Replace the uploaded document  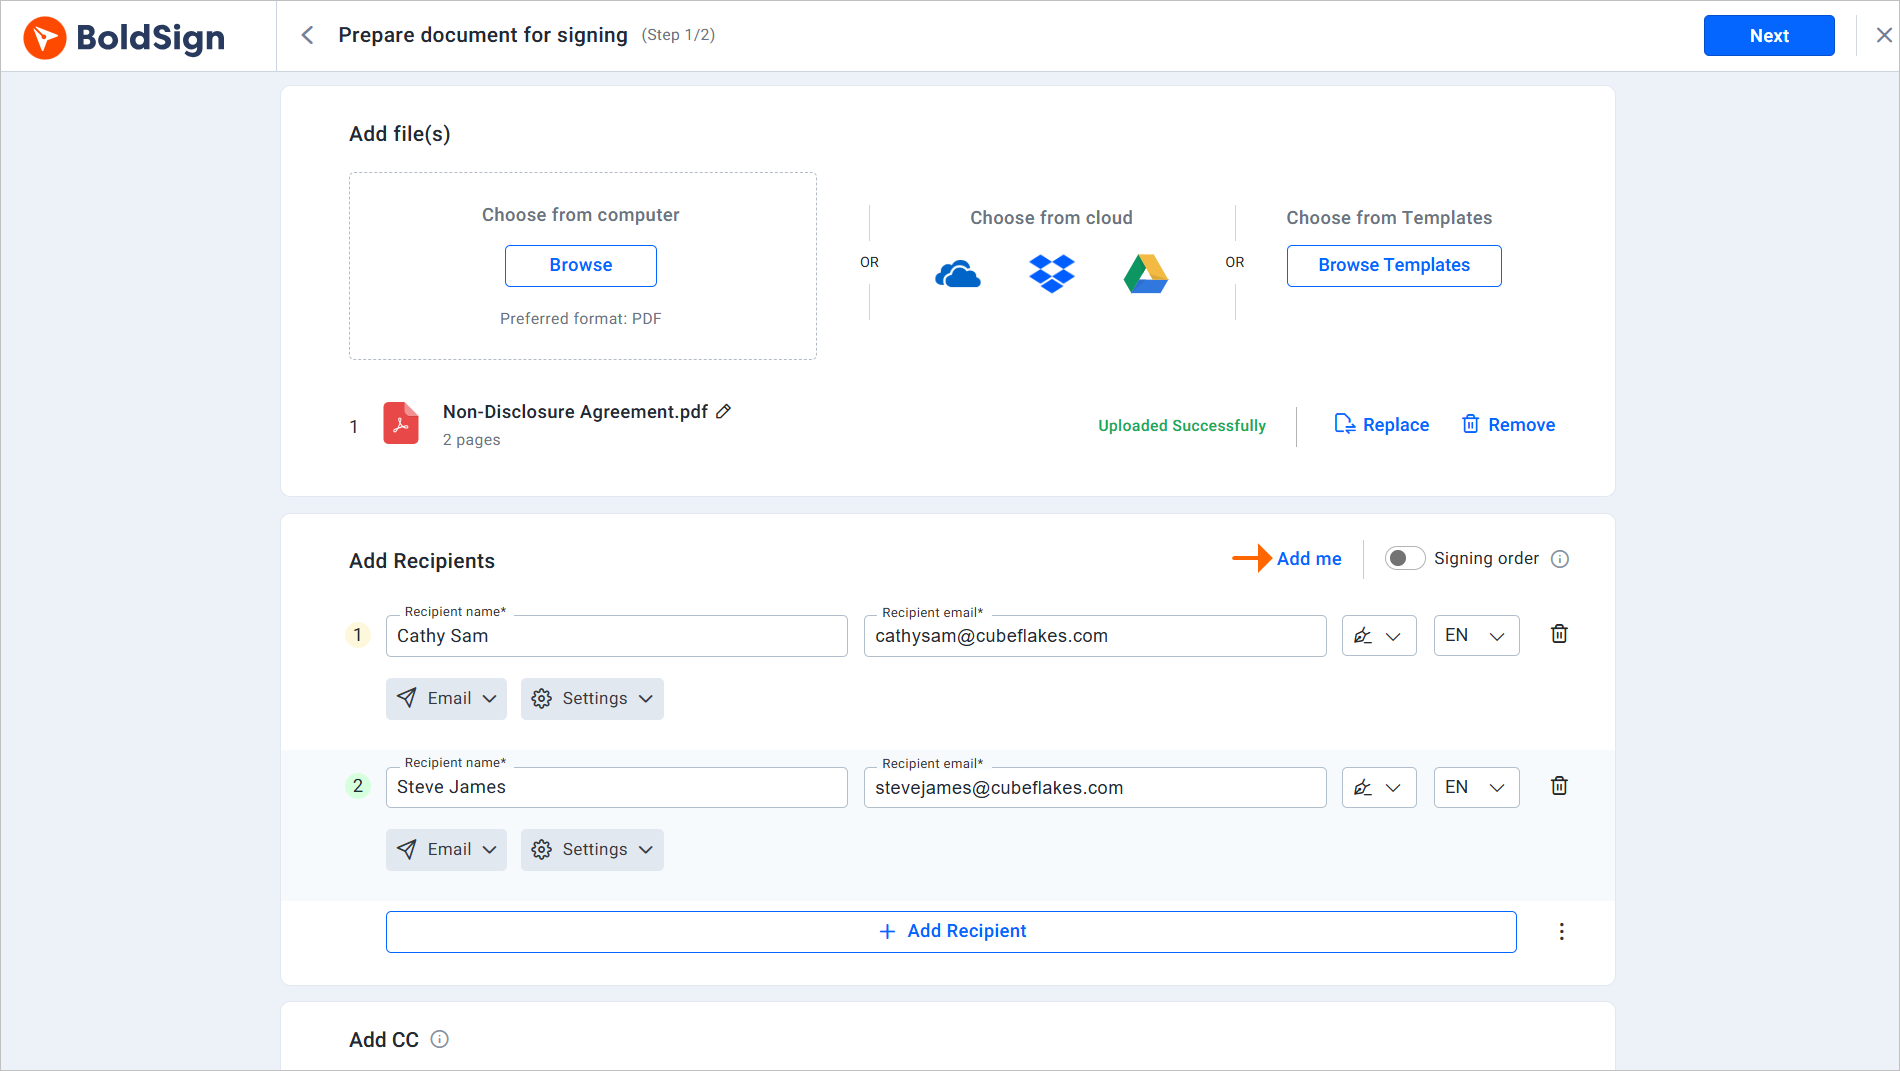(x=1382, y=425)
